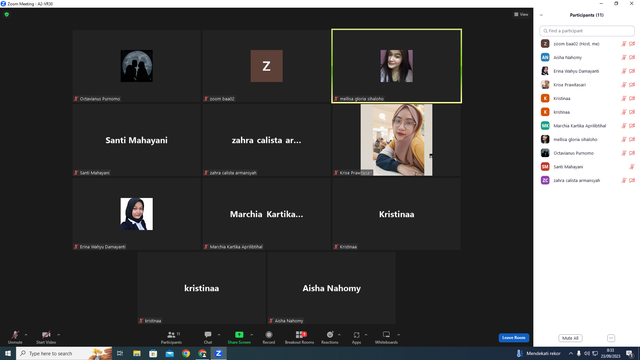Screen dimensions: 640x360
Task: Open Mail app from taskbar
Action: click(169, 353)
